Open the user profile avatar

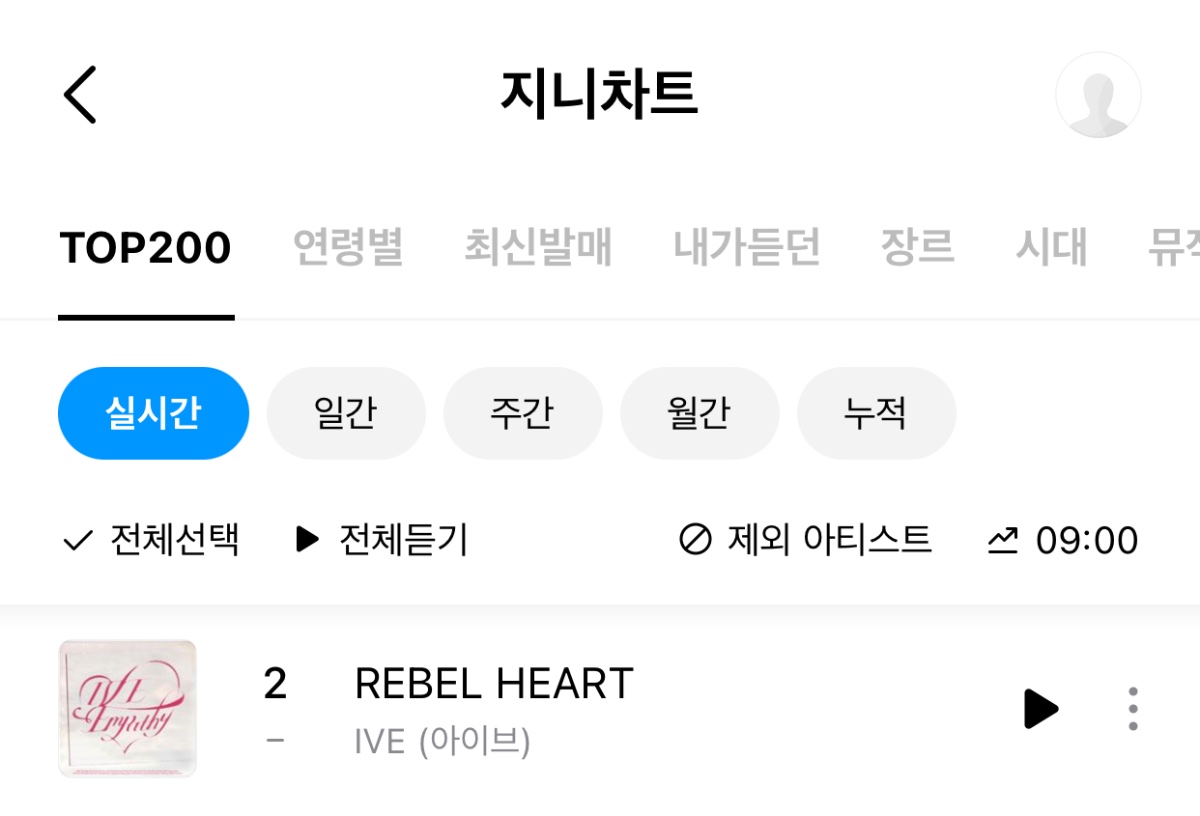1098,95
